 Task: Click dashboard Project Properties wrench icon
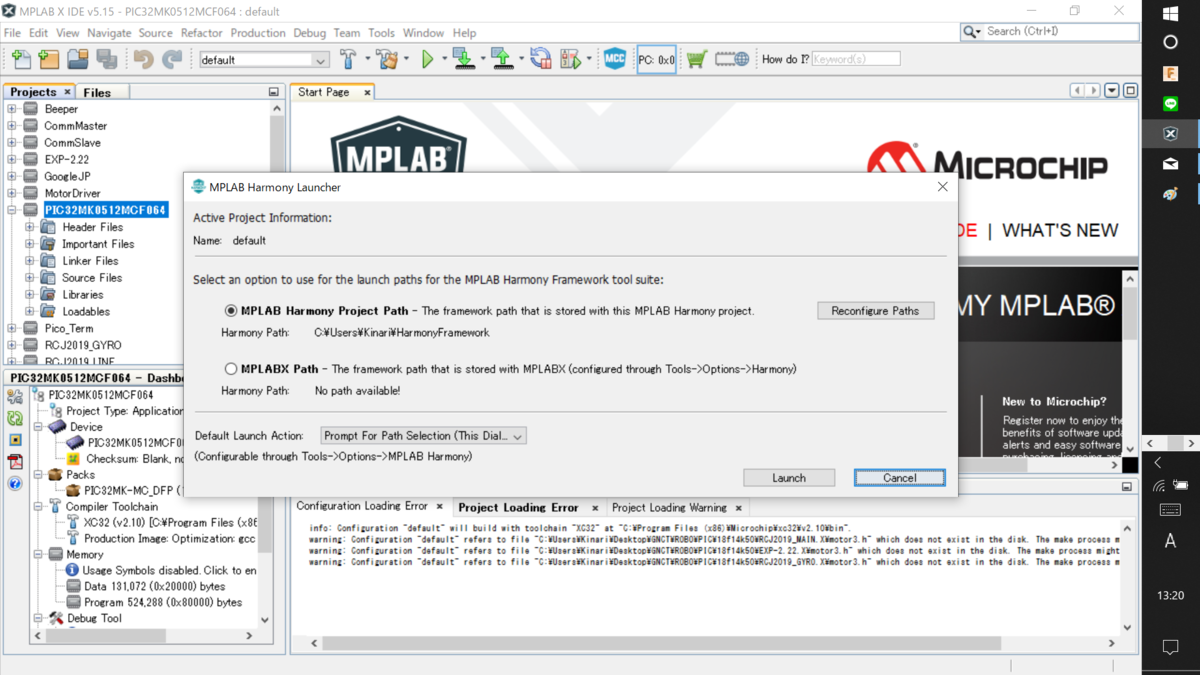click(15, 397)
